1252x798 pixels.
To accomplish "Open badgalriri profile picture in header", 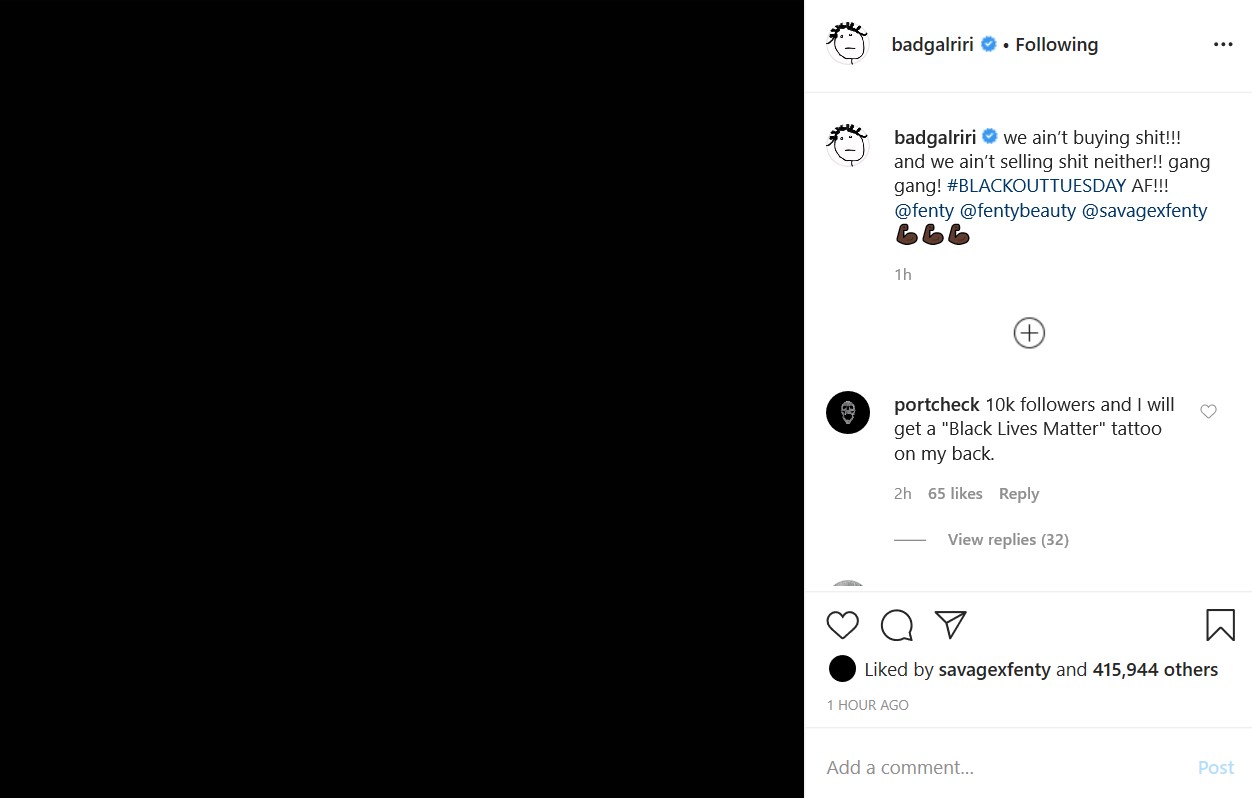I will tap(847, 44).
